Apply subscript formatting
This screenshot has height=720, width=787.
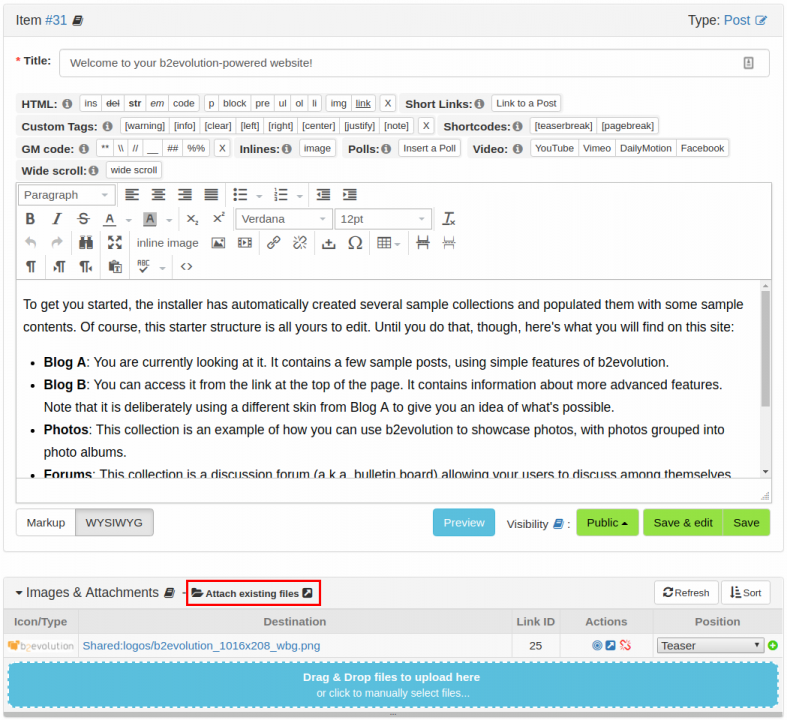point(192,219)
